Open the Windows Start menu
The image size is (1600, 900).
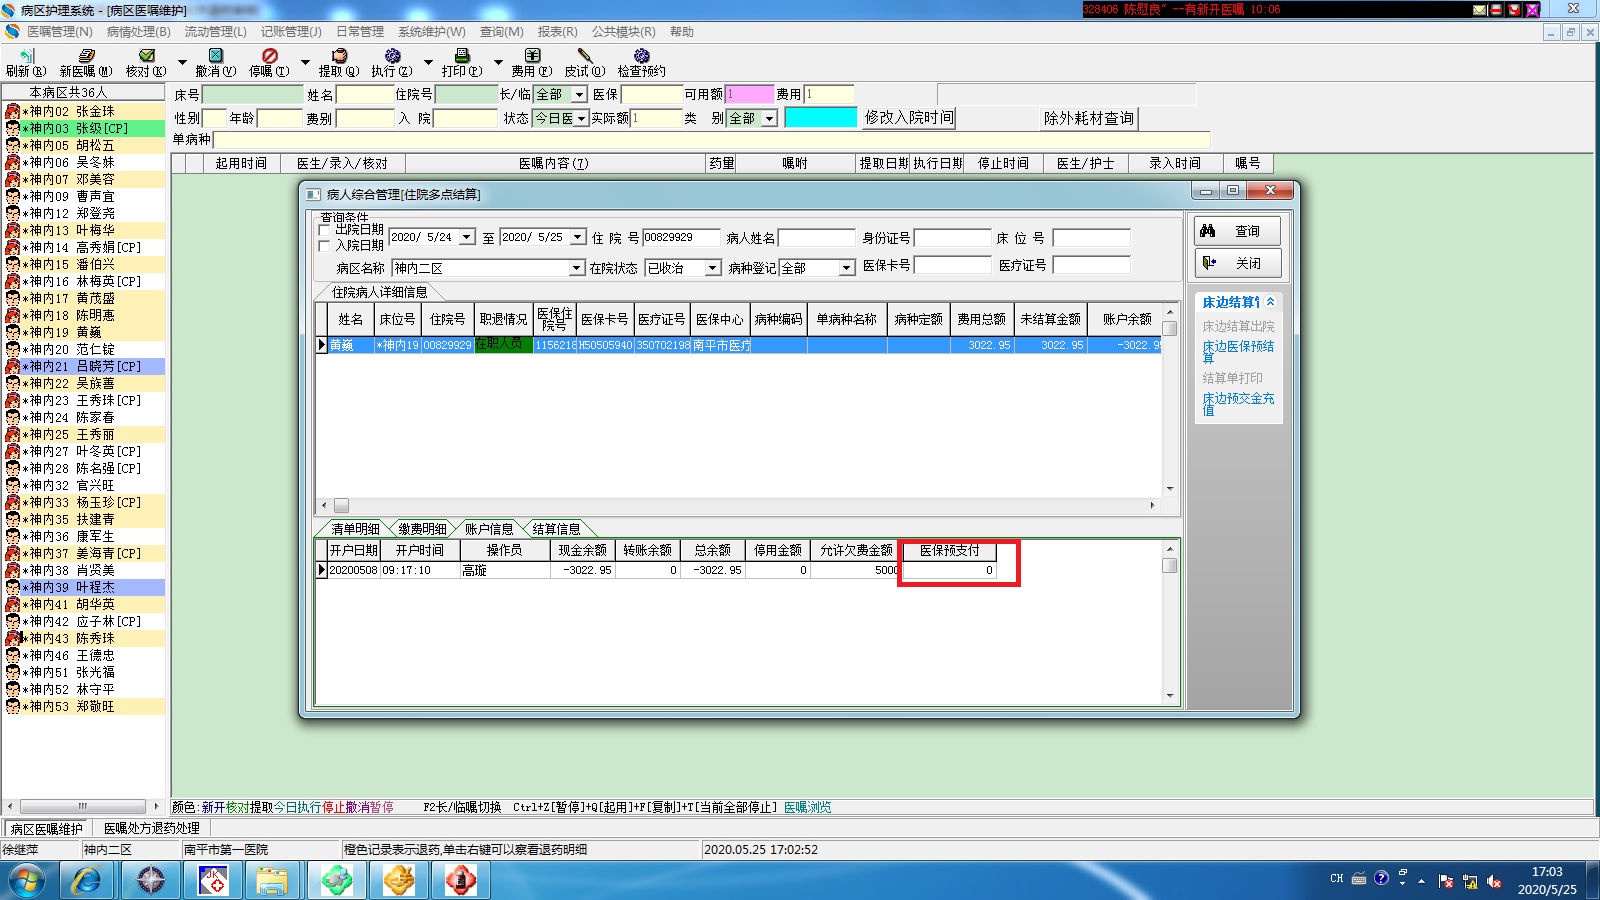[x=27, y=881]
